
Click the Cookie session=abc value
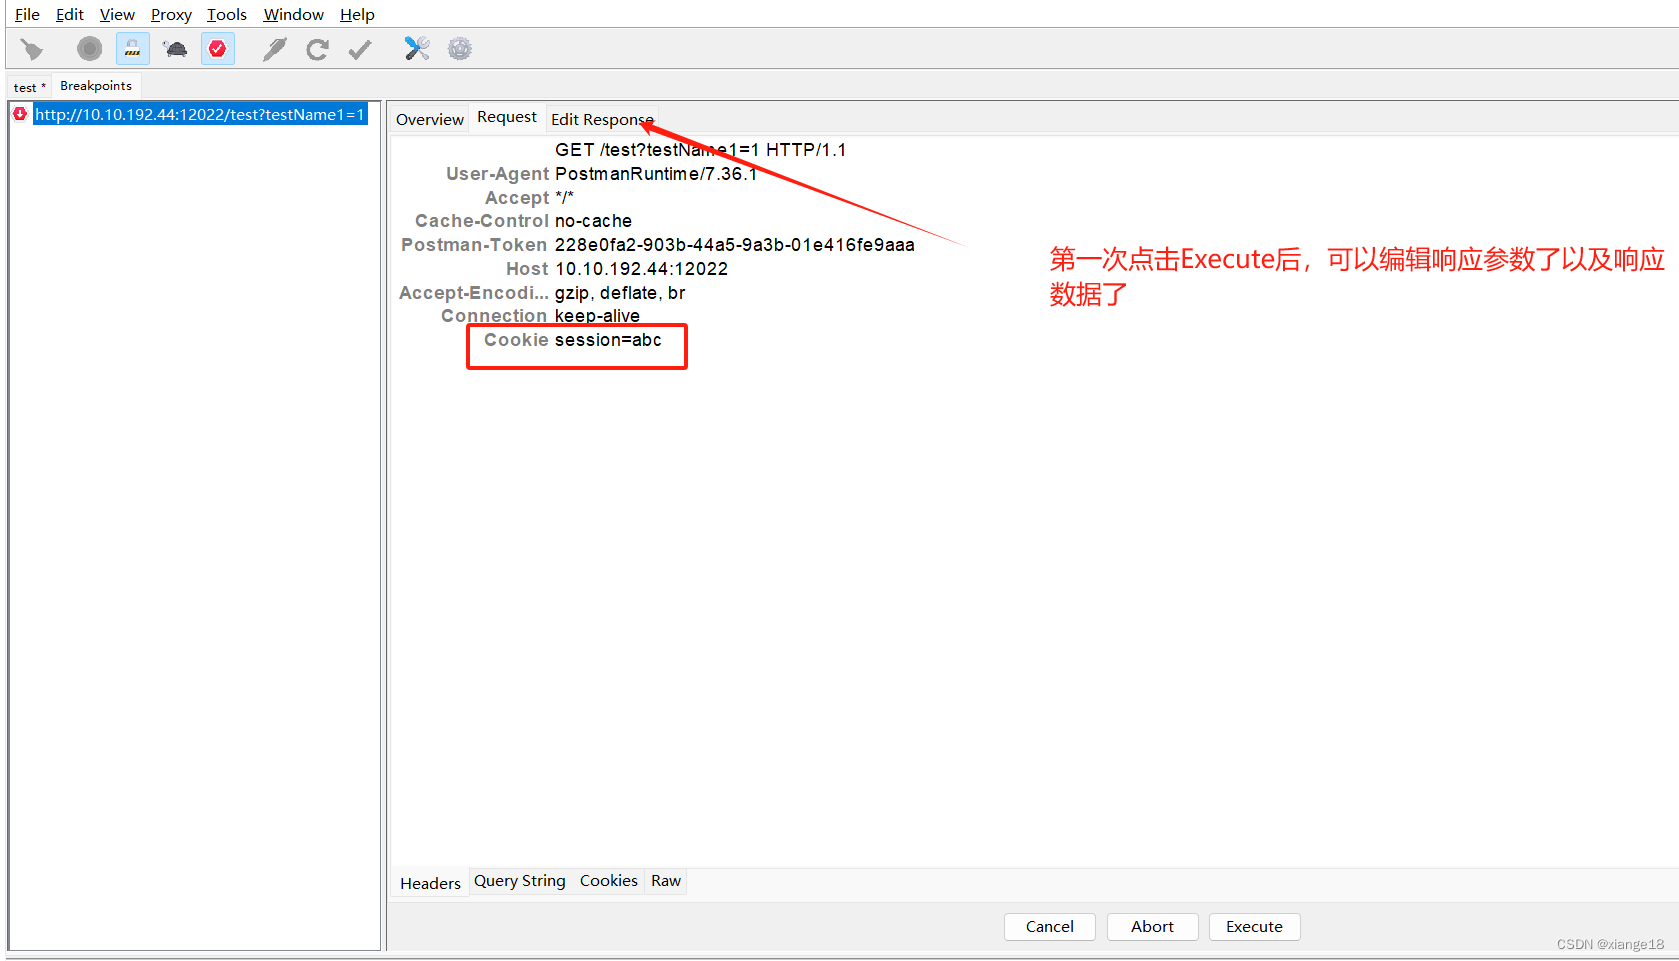click(608, 340)
